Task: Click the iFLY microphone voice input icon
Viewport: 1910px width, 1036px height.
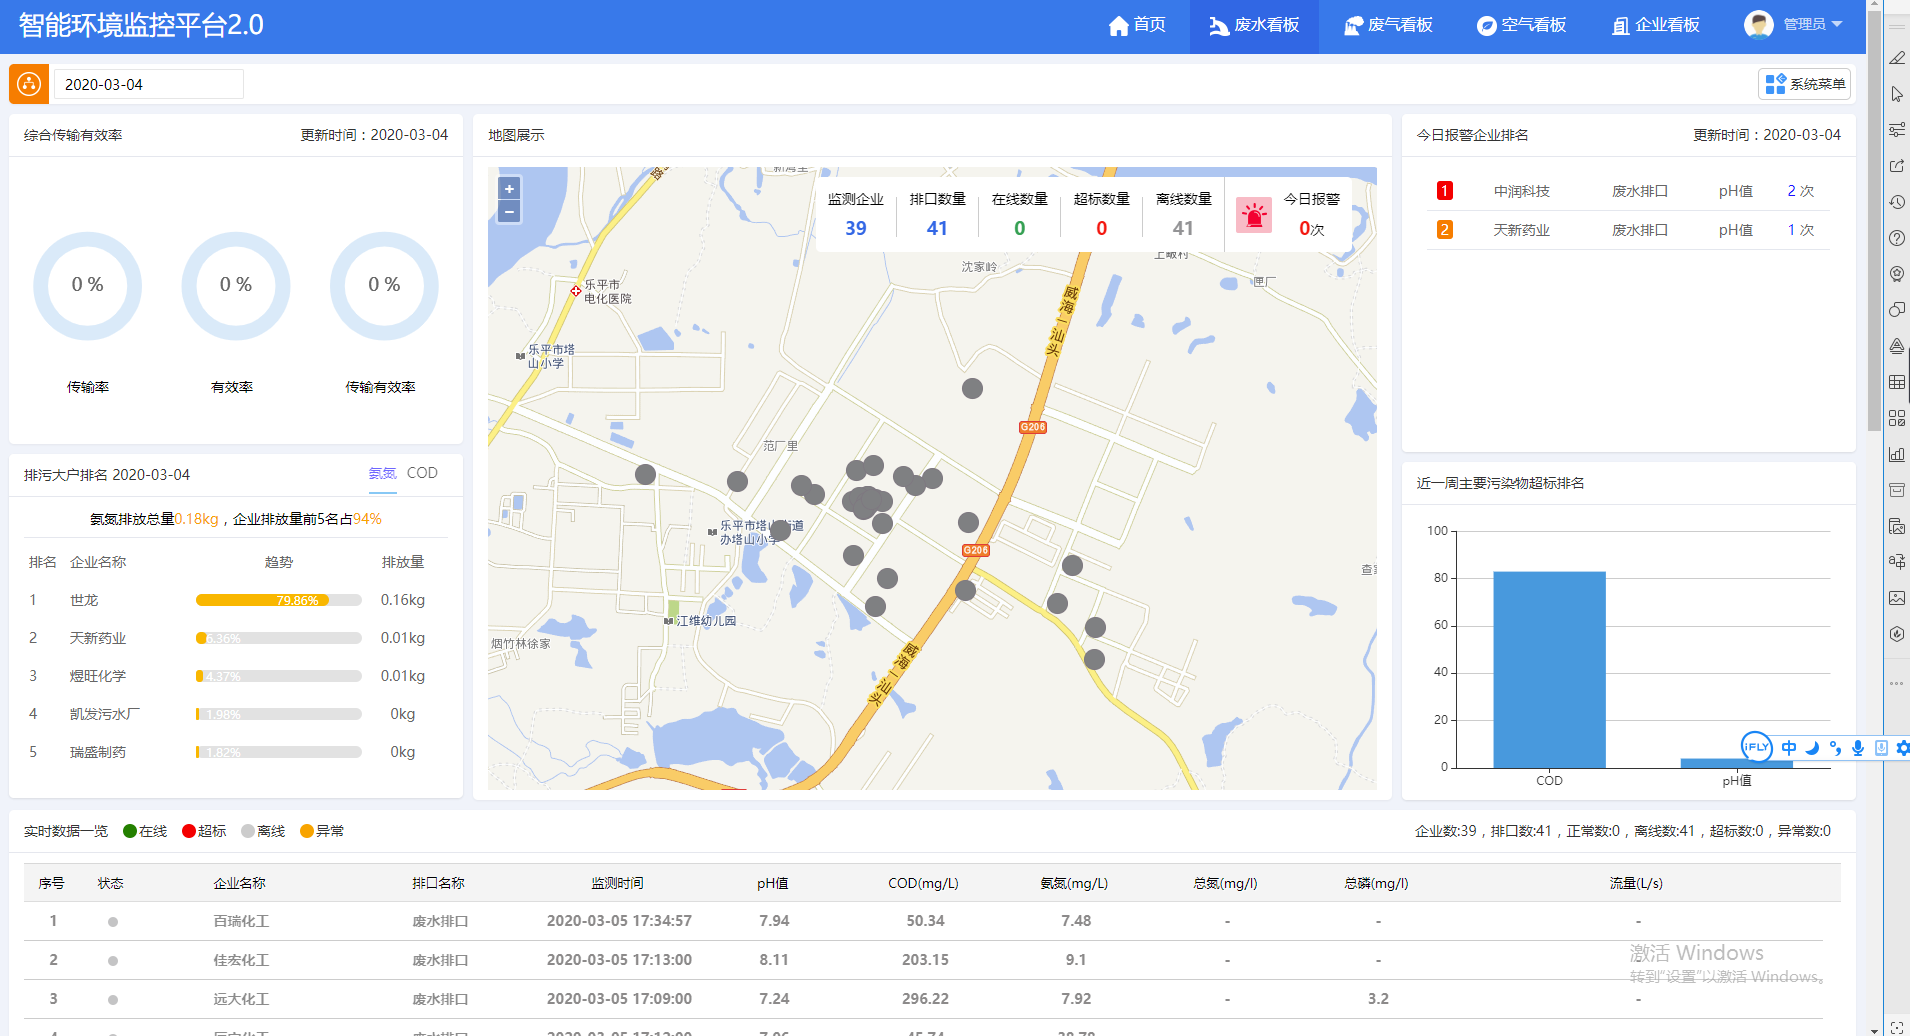Action: [1857, 748]
